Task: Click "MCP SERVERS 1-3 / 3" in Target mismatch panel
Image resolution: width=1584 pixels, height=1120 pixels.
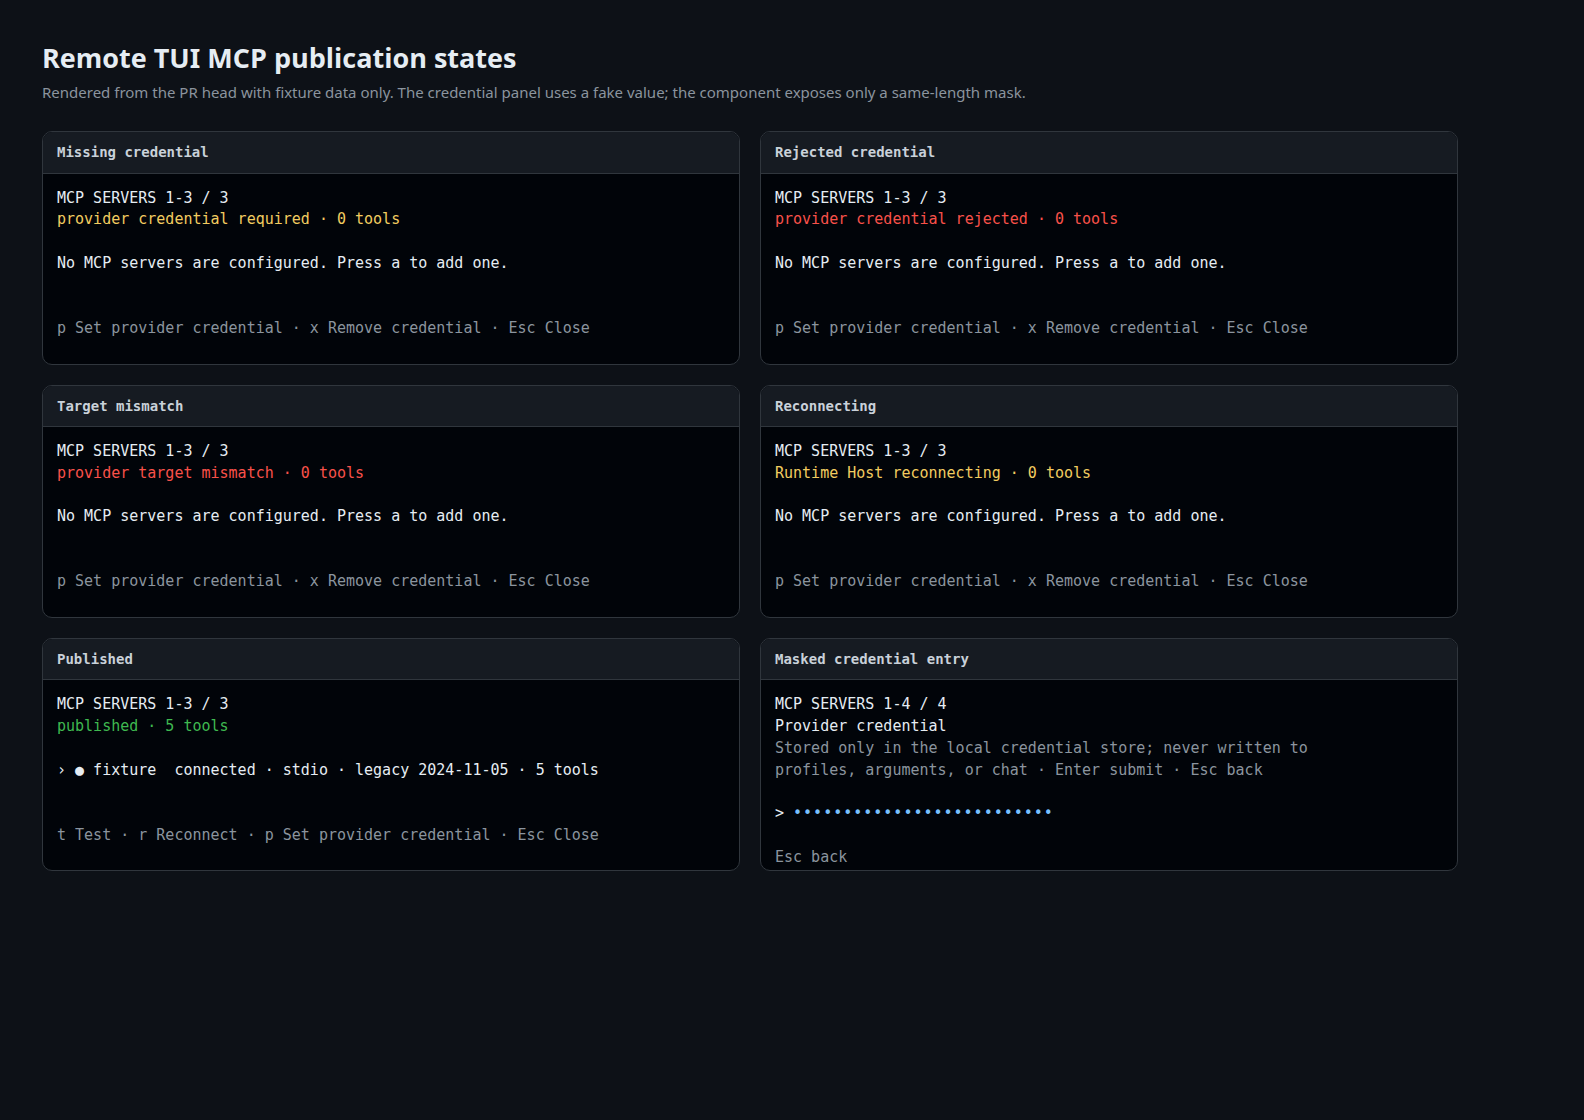Action: [x=143, y=451]
